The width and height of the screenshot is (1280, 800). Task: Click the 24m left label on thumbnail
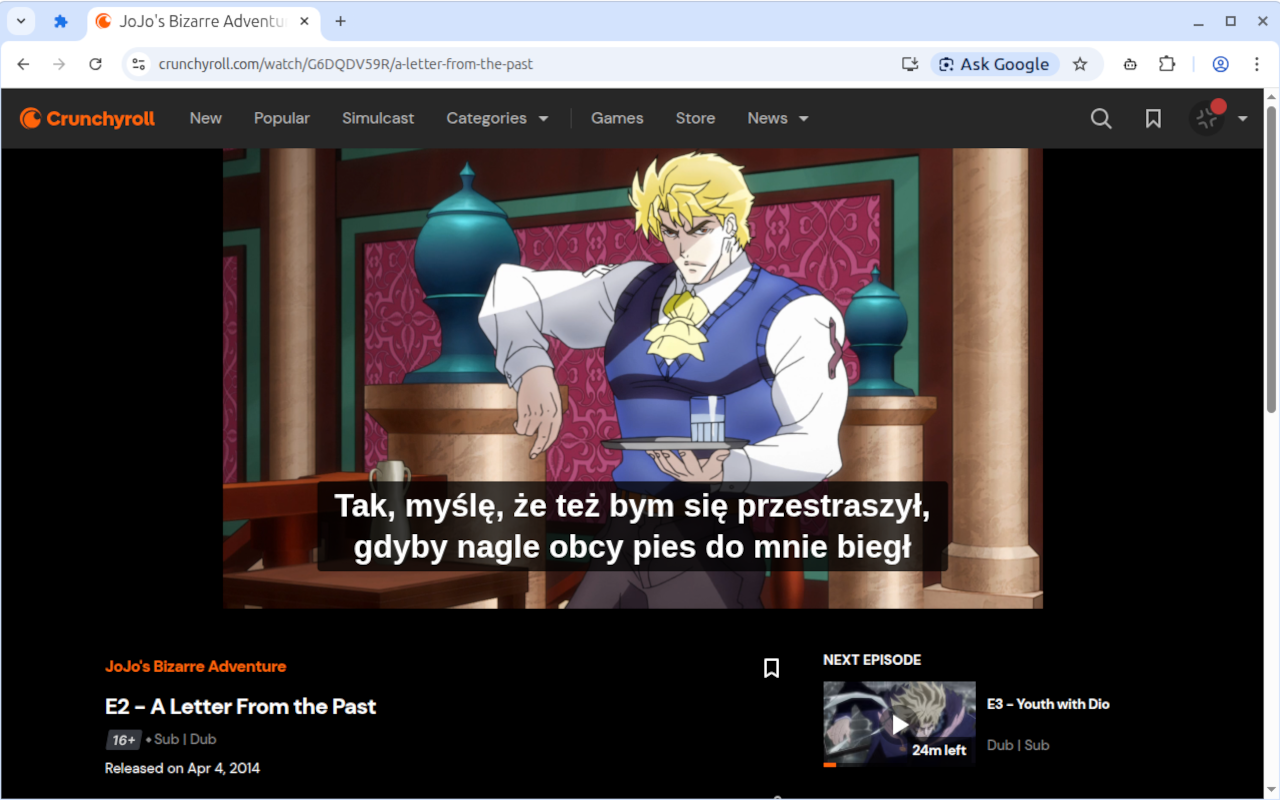tap(939, 750)
